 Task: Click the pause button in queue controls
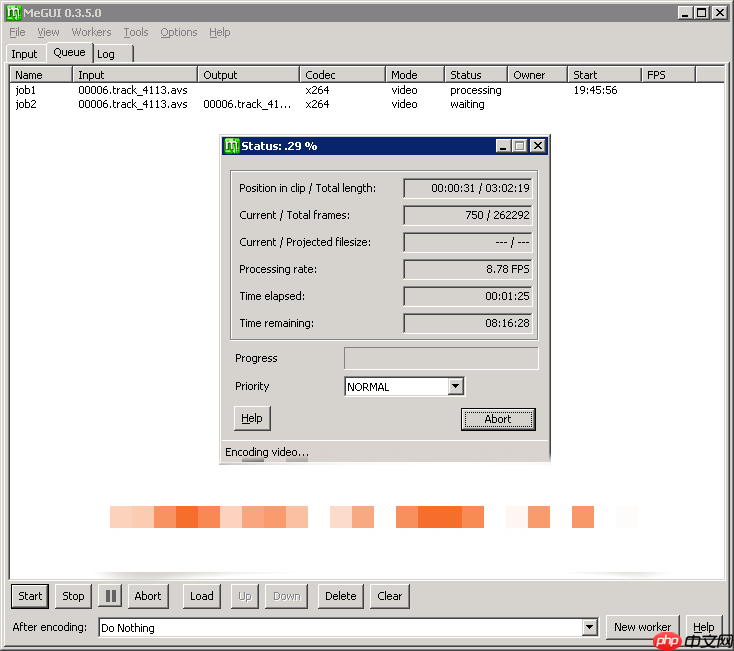[x=110, y=596]
